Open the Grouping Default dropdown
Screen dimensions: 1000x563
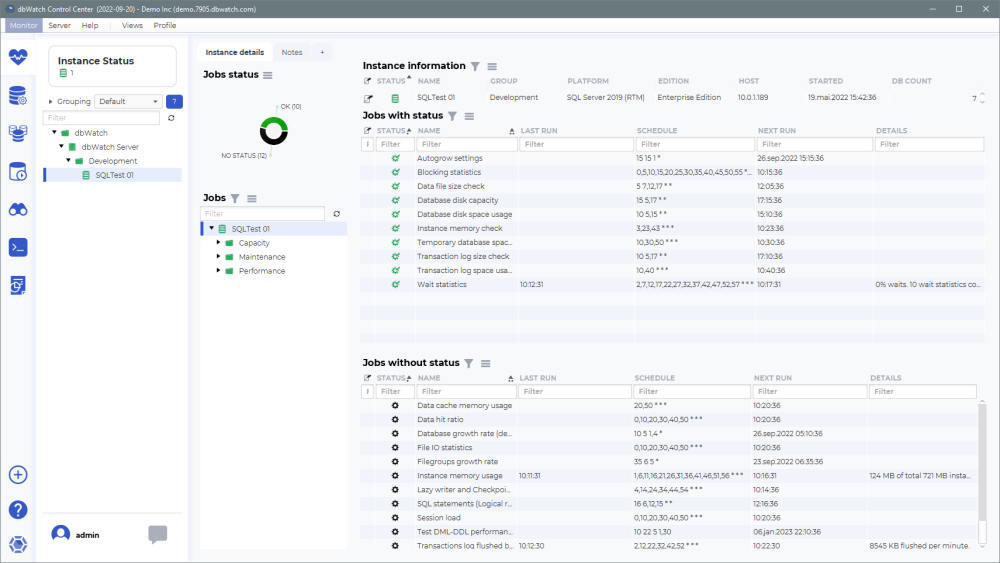[x=128, y=101]
